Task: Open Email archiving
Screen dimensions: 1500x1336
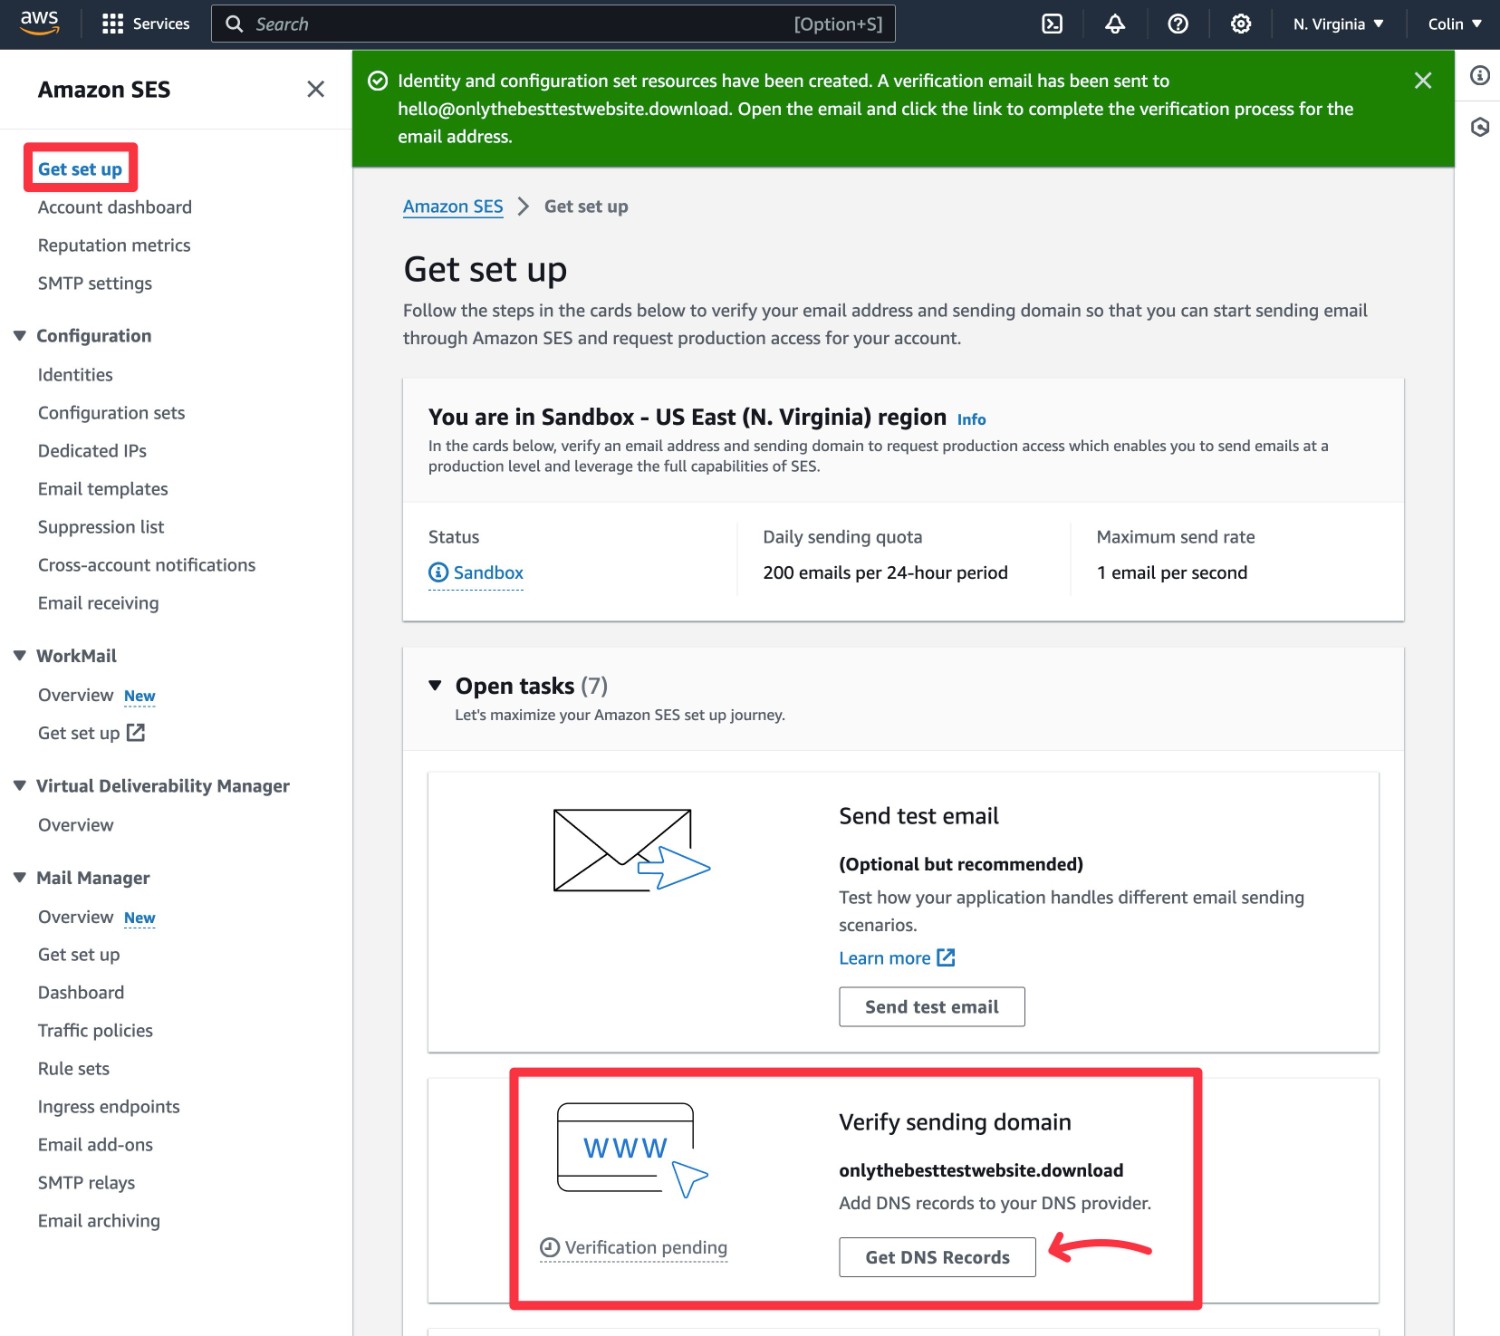Action: (x=99, y=1220)
